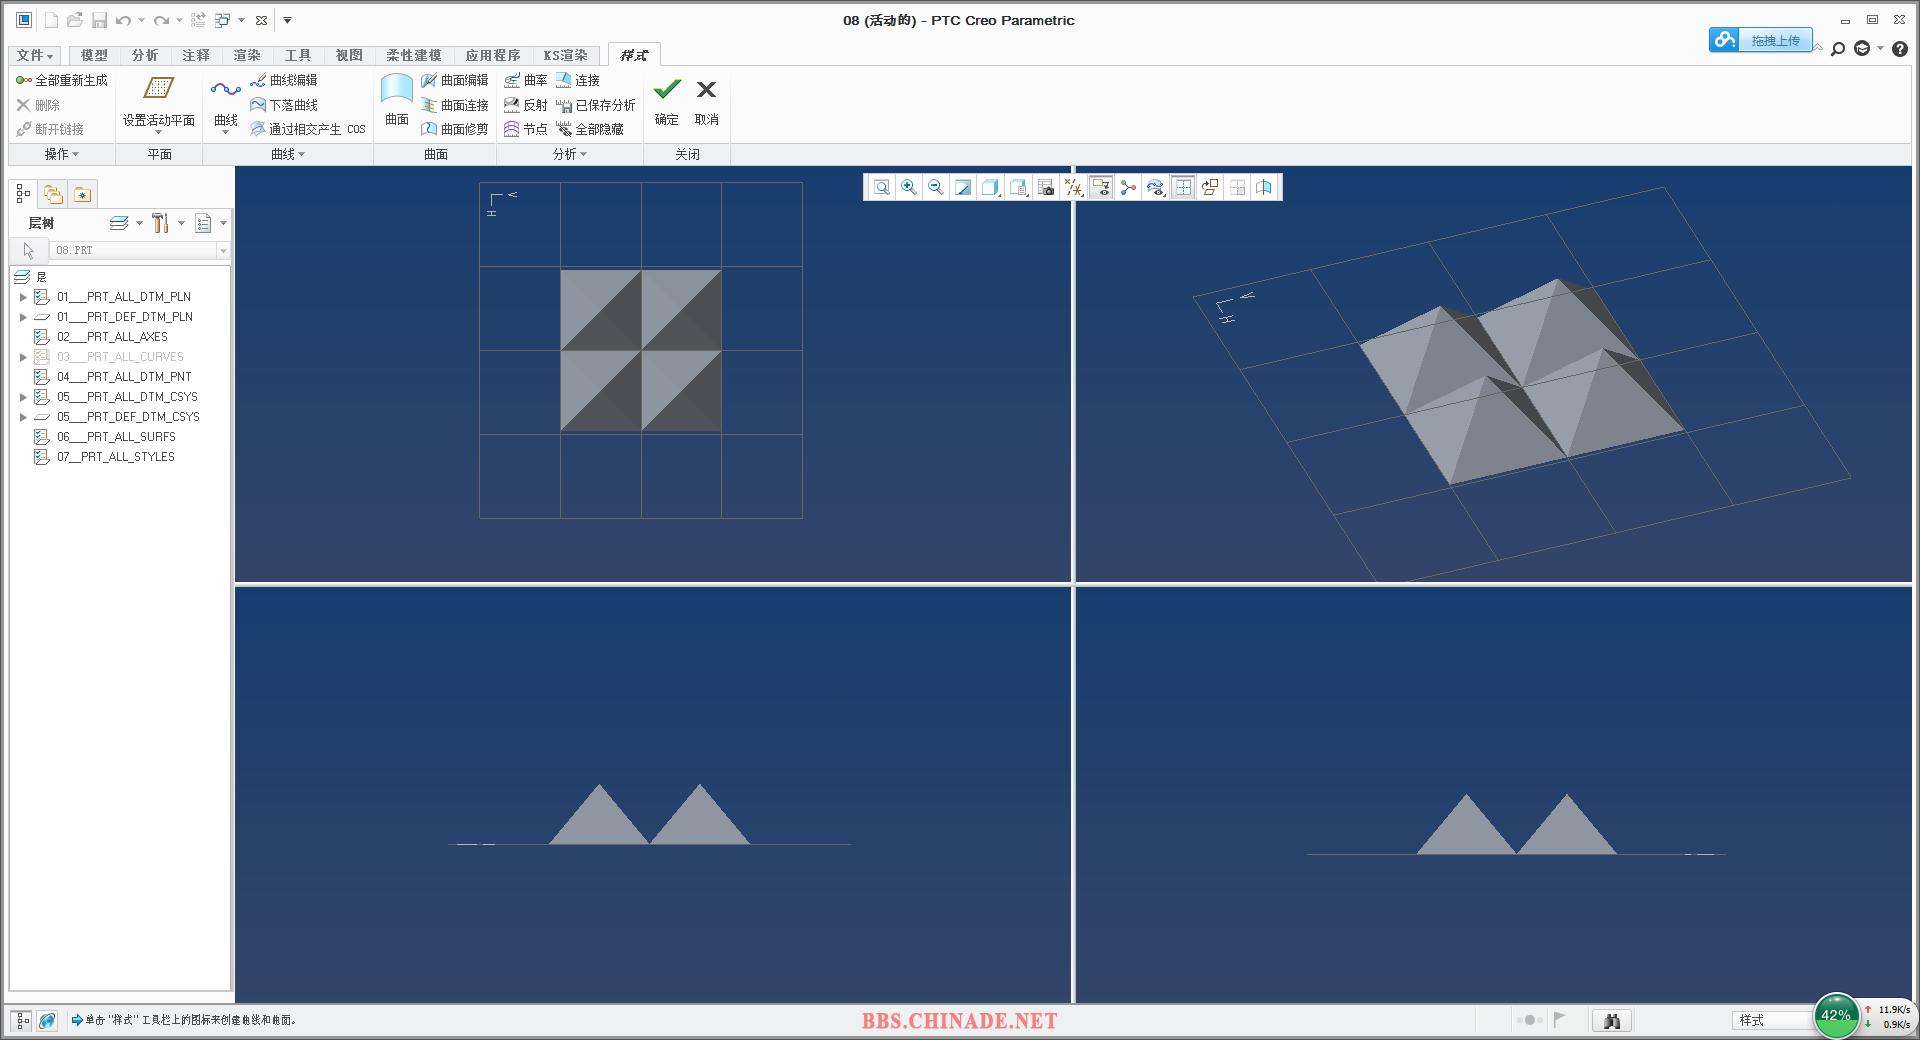Select the 曲面编辑 surface edit tool

tap(455, 80)
